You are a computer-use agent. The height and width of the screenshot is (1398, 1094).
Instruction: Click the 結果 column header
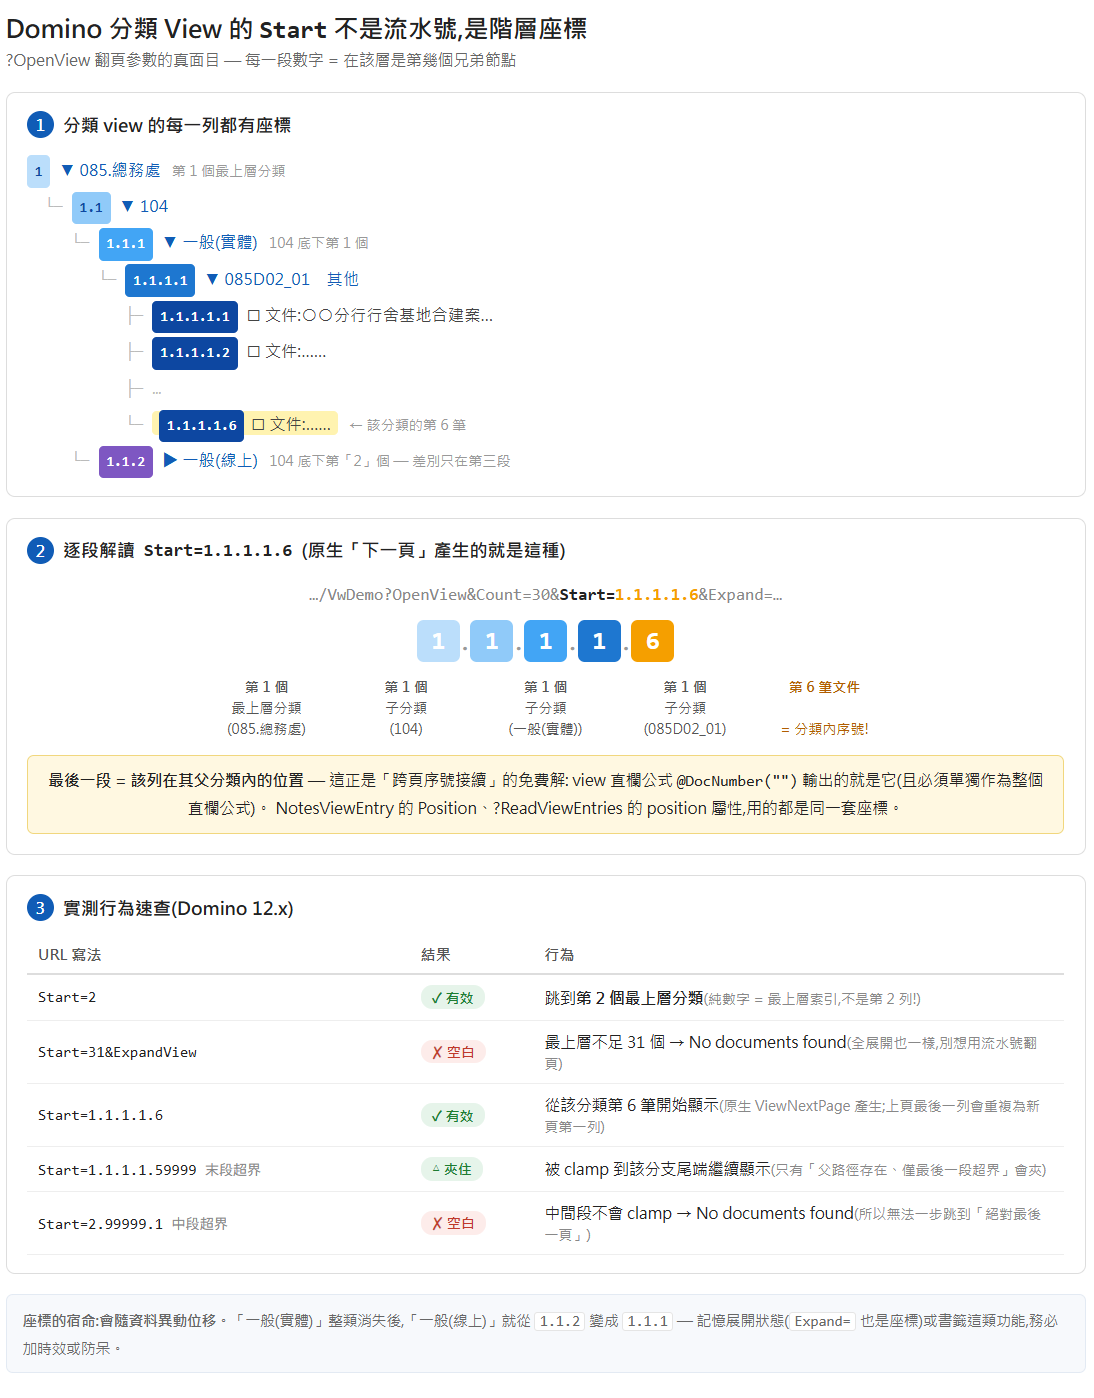pyautogui.click(x=436, y=955)
